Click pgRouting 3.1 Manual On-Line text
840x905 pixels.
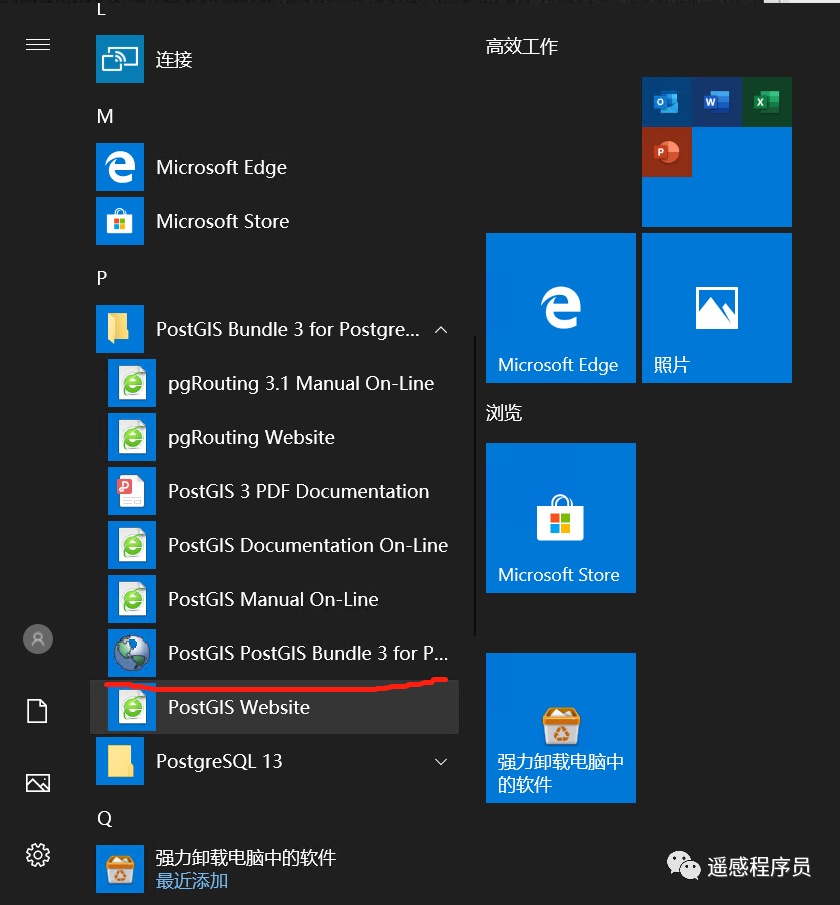point(301,383)
